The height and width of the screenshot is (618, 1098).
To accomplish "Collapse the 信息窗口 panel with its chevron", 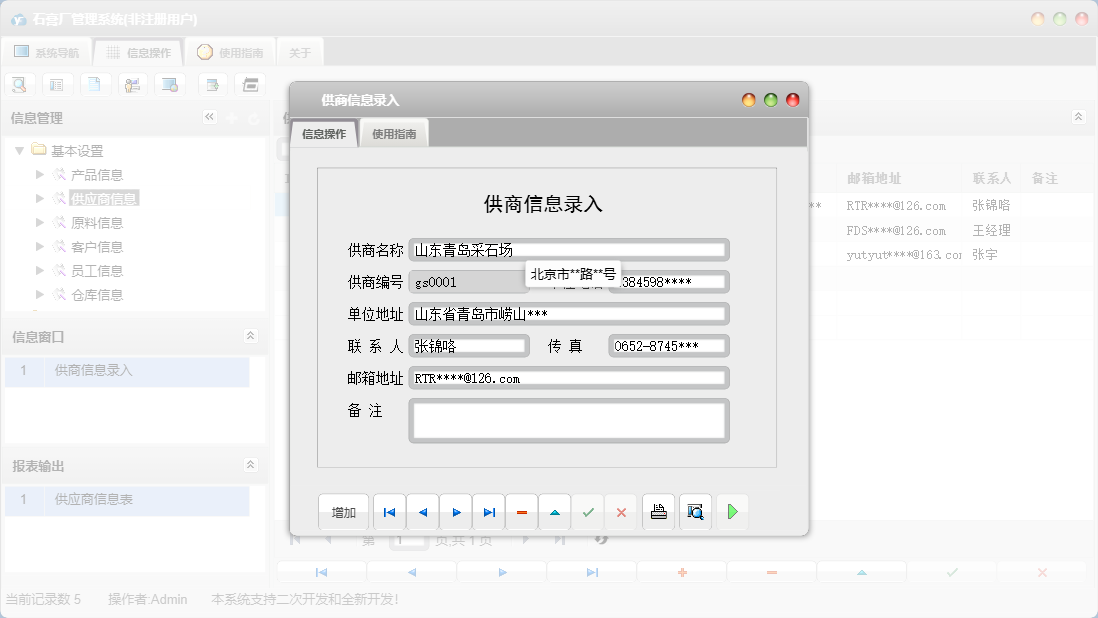I will click(x=250, y=336).
